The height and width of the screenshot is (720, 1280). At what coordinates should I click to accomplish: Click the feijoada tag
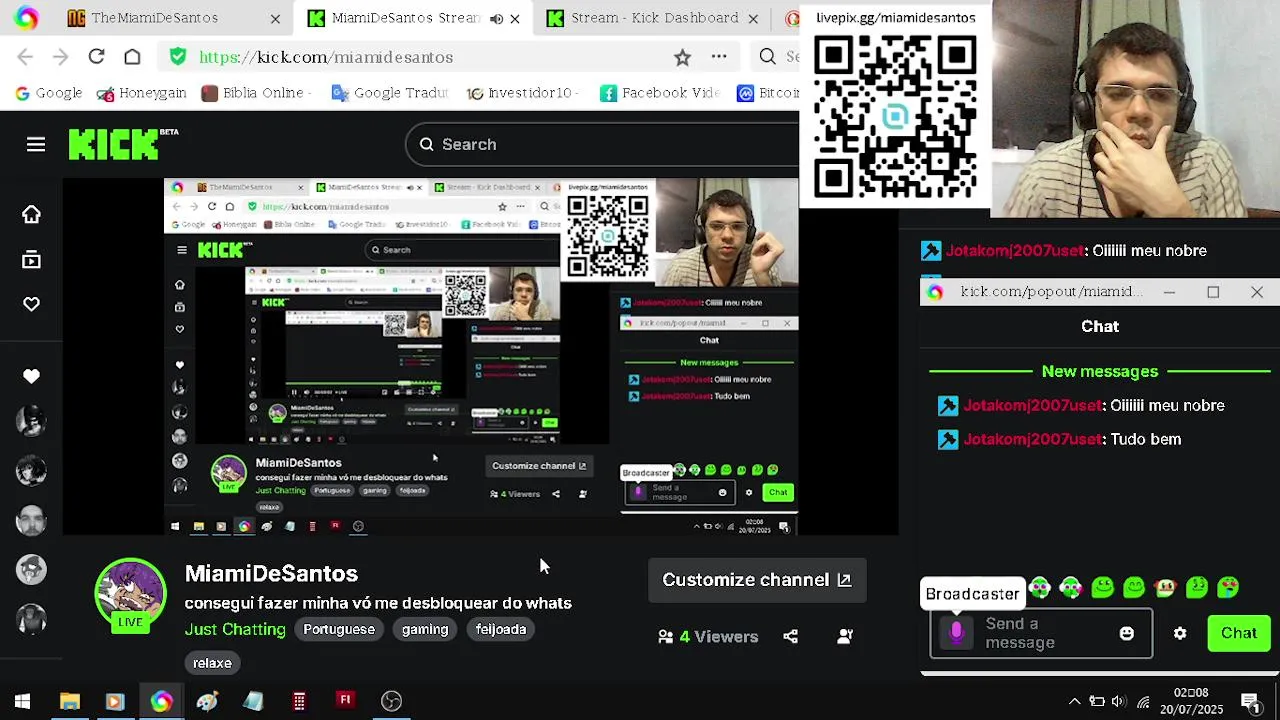[x=501, y=629]
